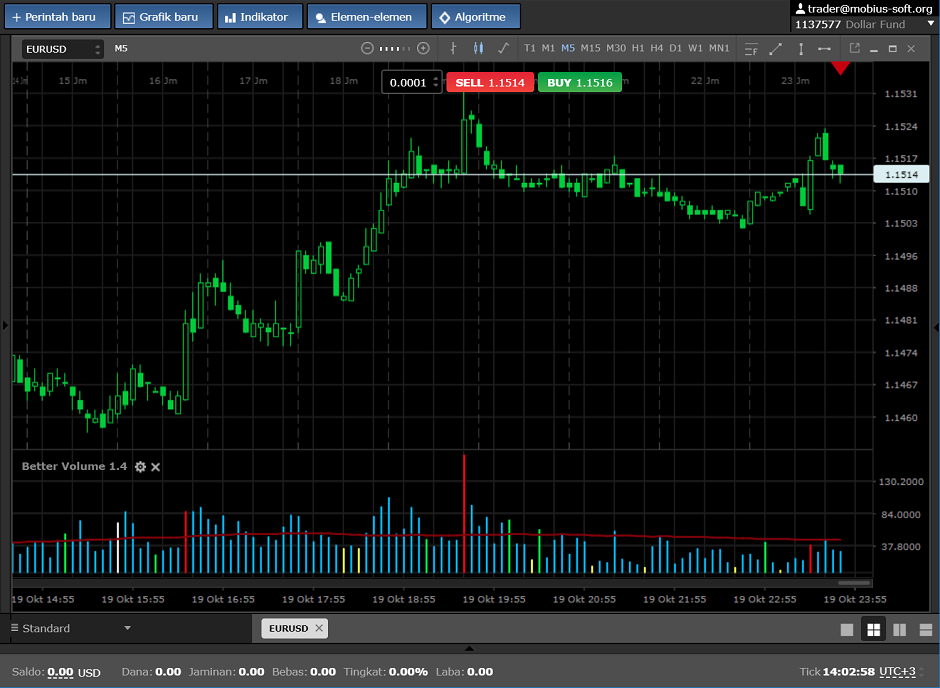
Task: Click Dana: 0.00 status entry
Action: [x=151, y=672]
